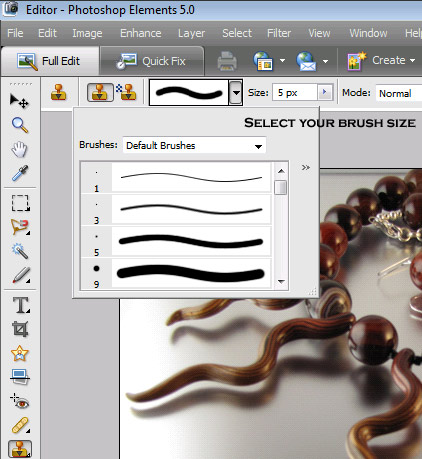Select the Zoom magnifier tool
The width and height of the screenshot is (422, 459).
click(20, 125)
